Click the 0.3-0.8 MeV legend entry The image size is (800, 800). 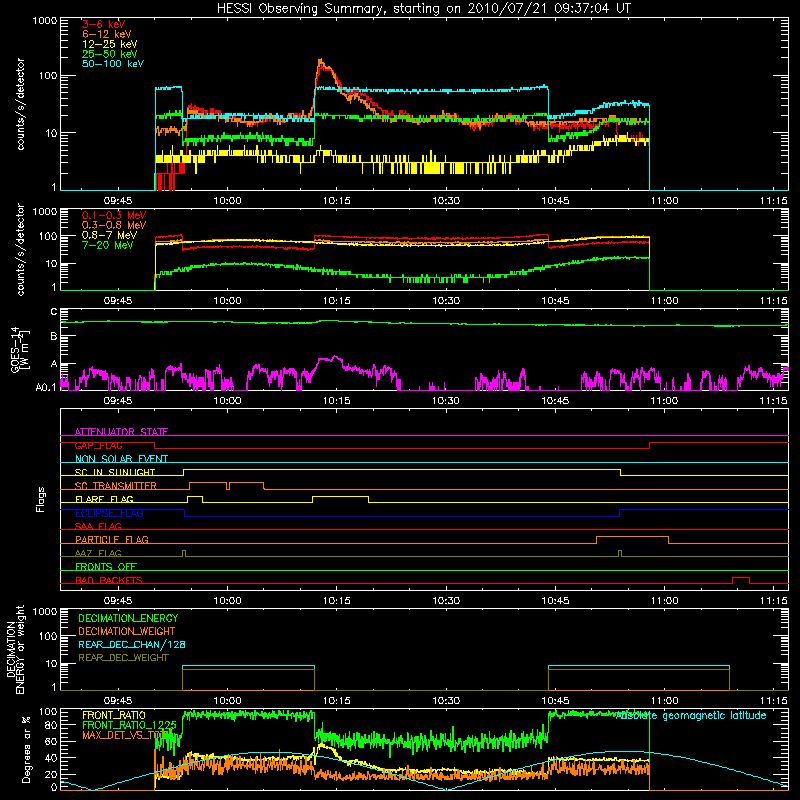[114, 225]
